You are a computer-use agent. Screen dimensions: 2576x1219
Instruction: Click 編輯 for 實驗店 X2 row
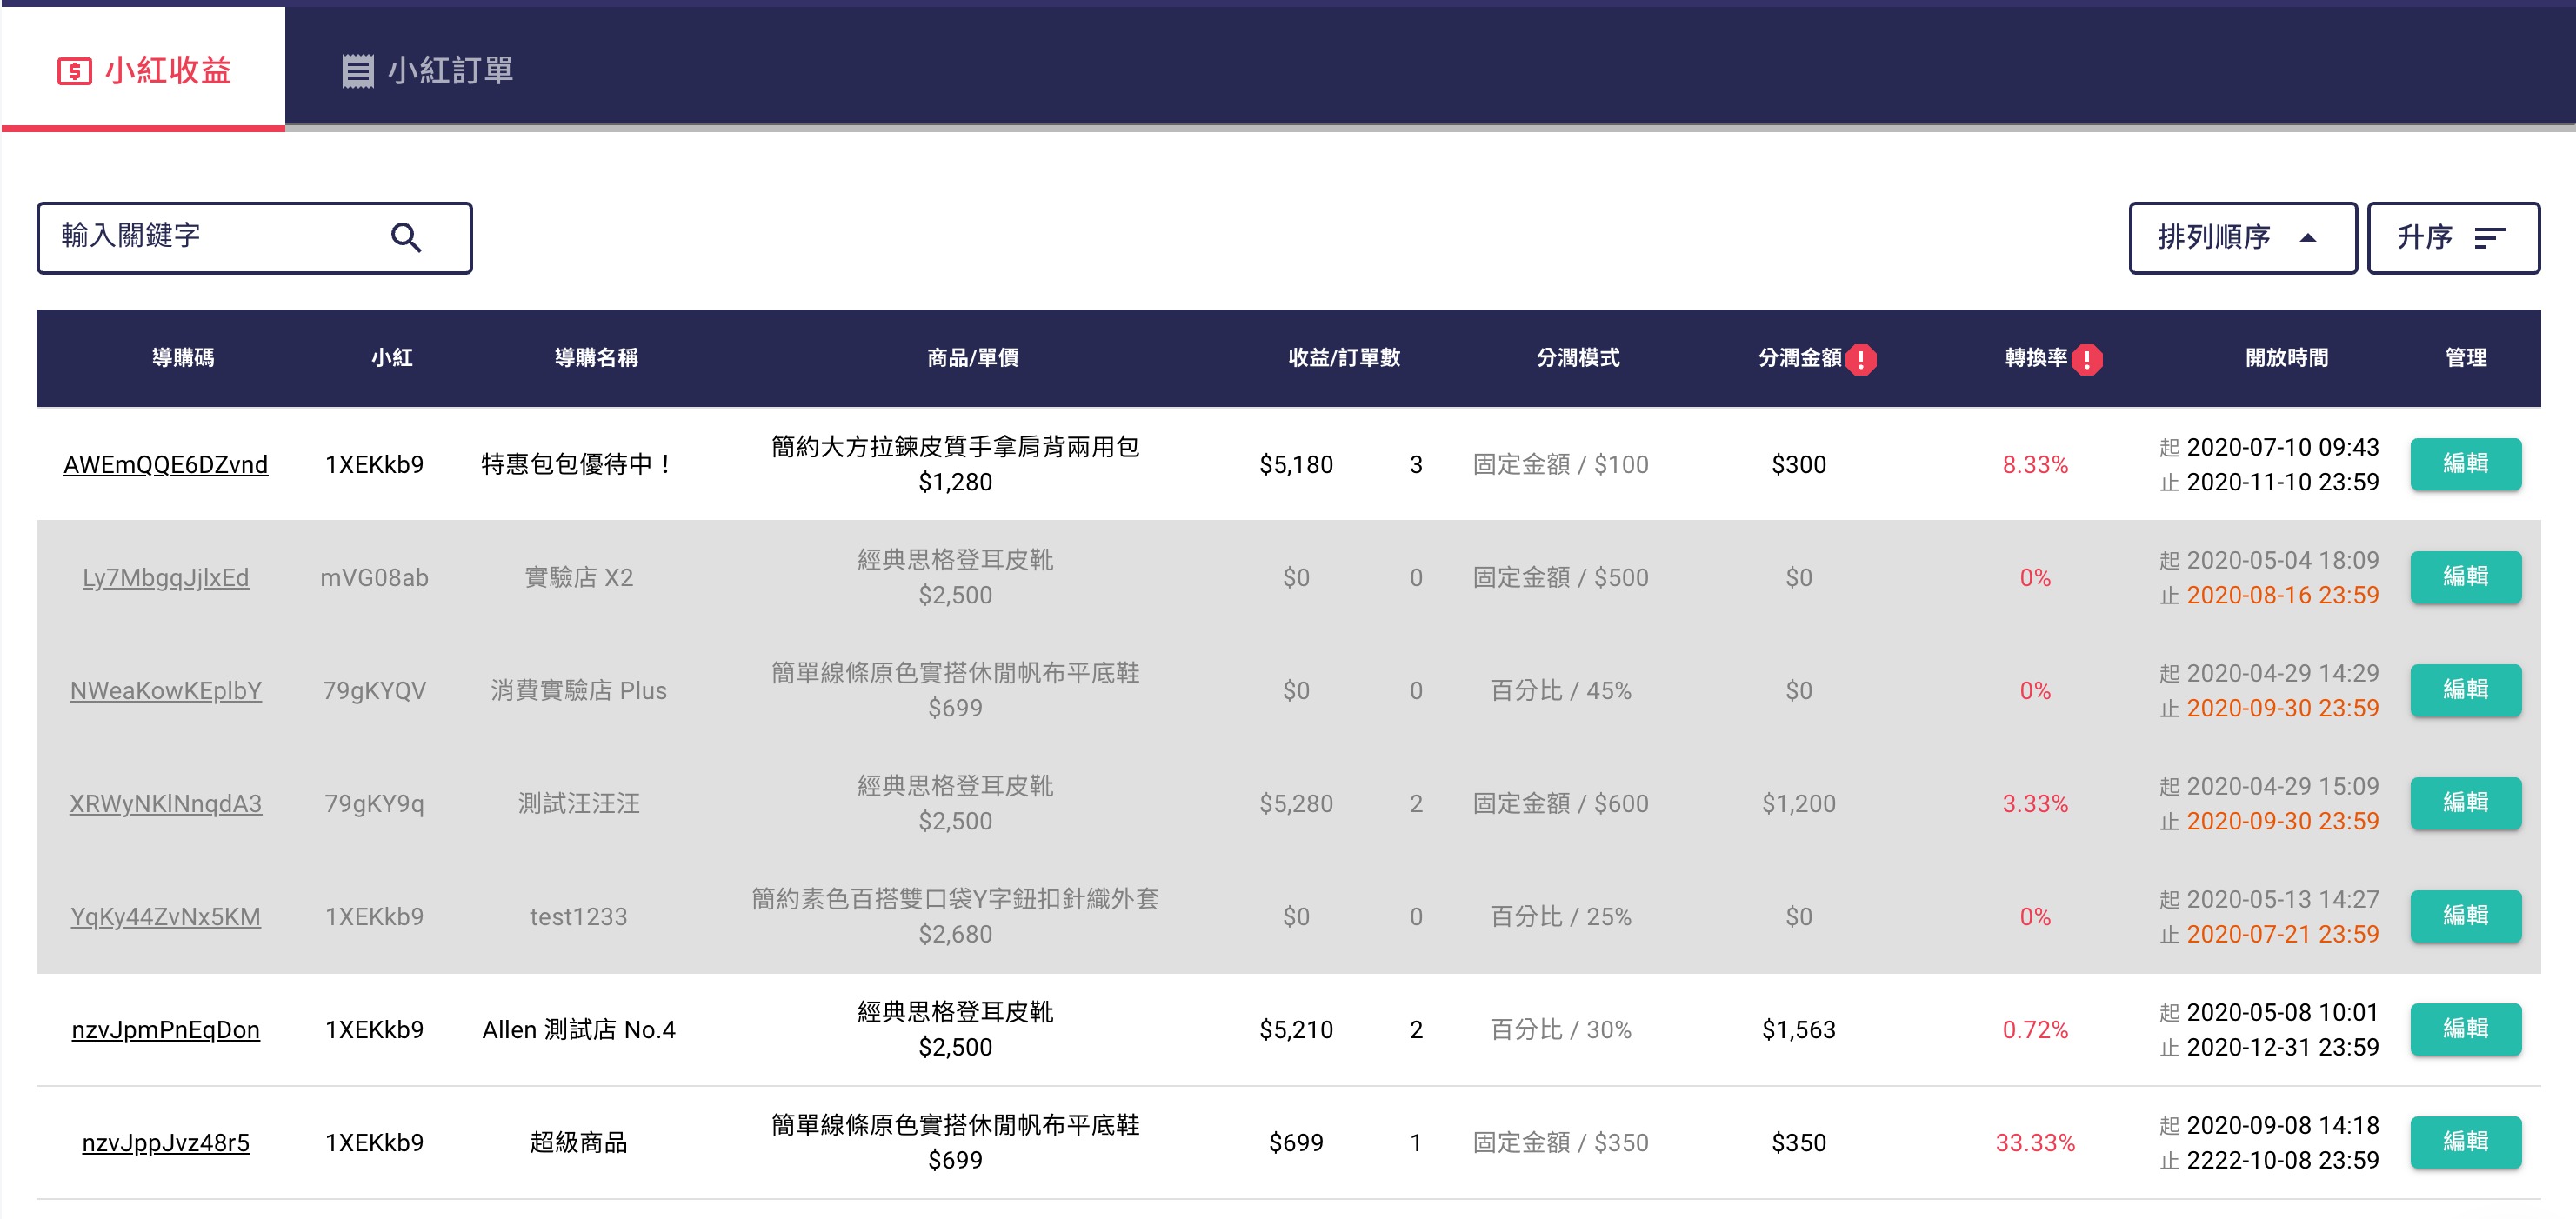pyautogui.click(x=2465, y=576)
